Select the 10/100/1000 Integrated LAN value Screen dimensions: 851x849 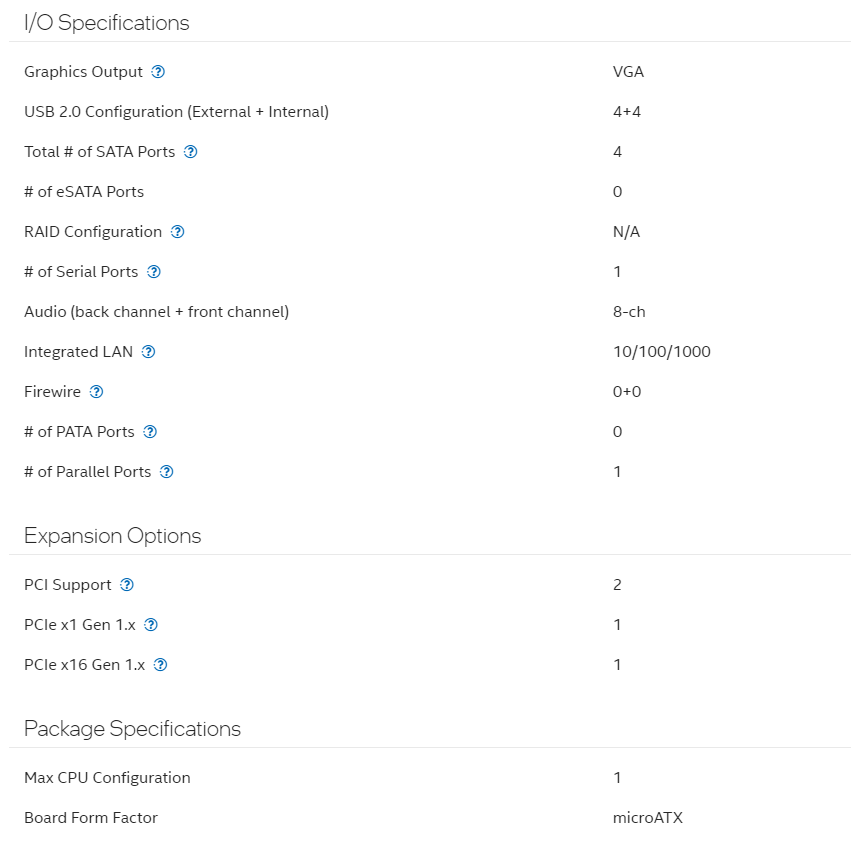click(662, 352)
